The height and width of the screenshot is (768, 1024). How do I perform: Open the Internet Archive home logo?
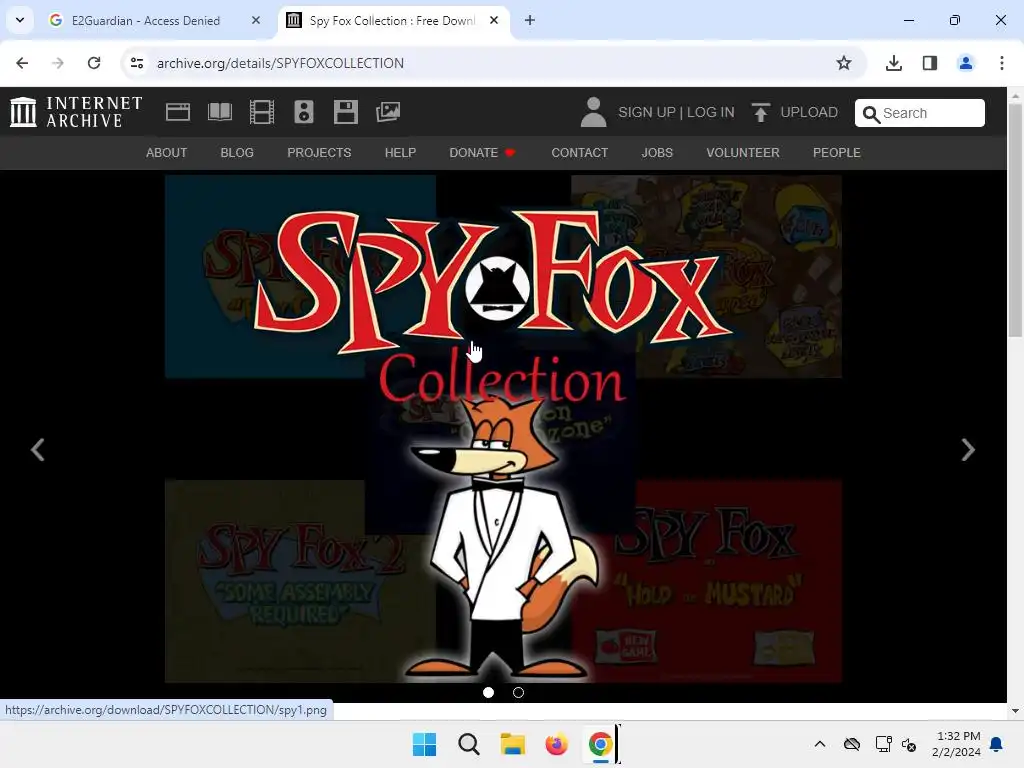(76, 112)
